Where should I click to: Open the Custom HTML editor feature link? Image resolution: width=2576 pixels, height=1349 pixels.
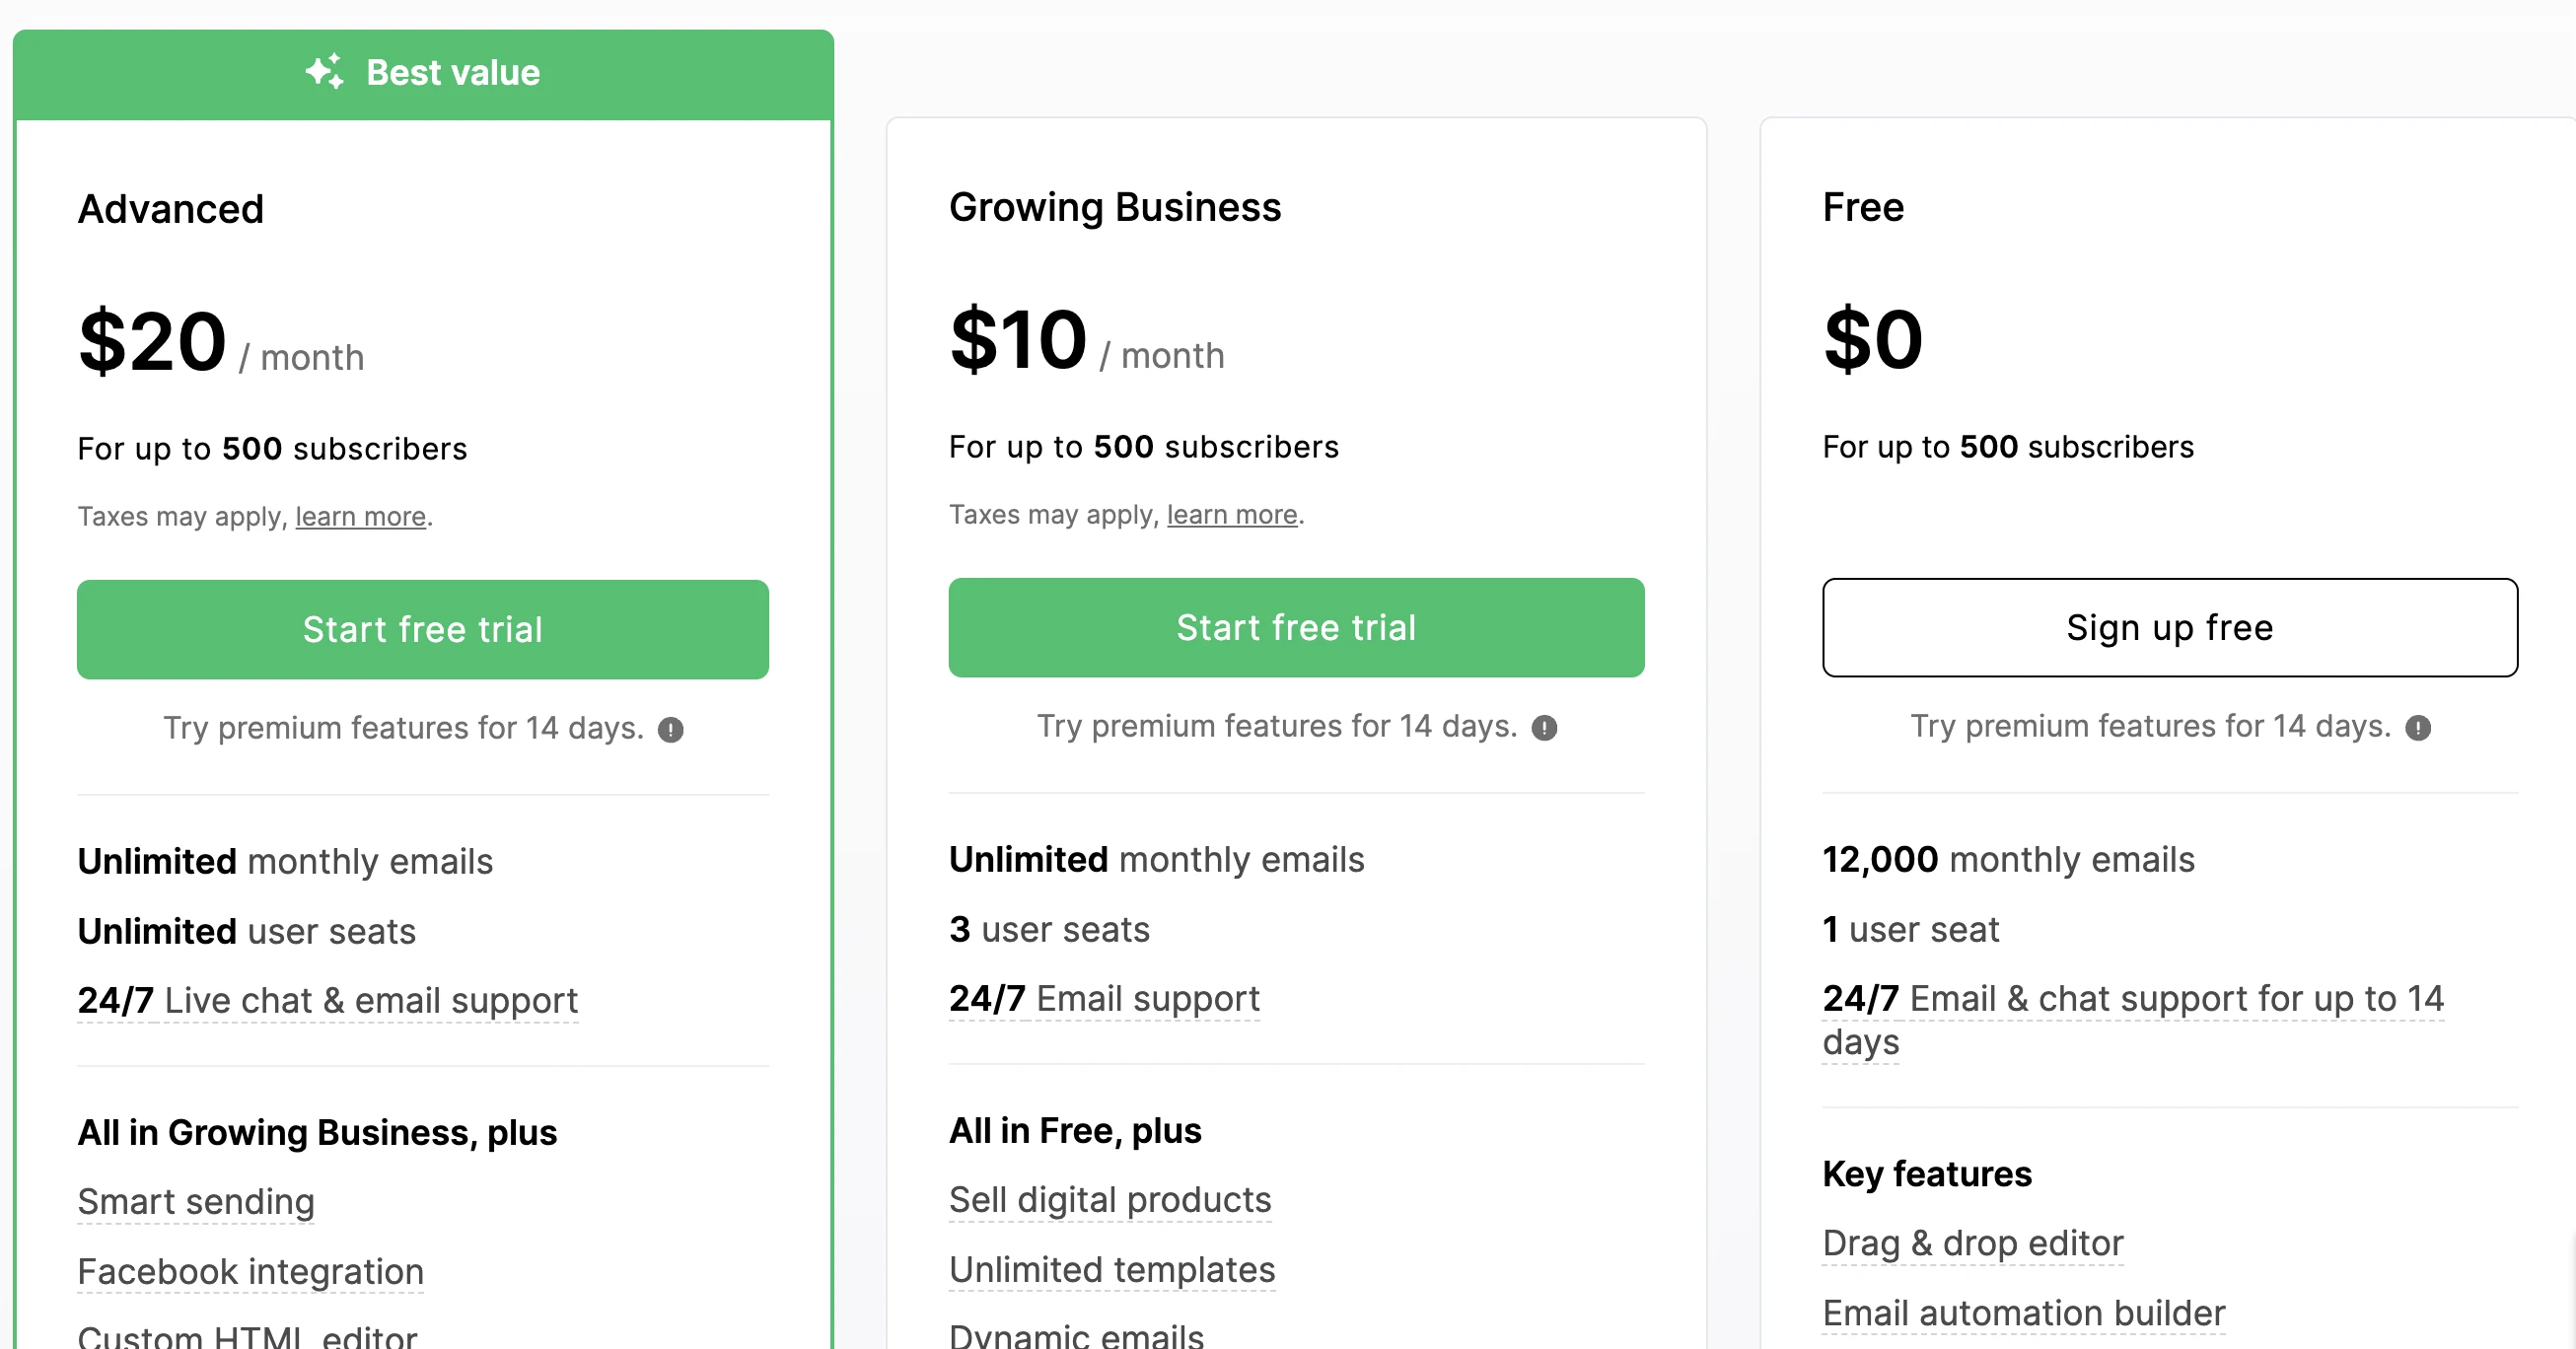pos(248,1338)
